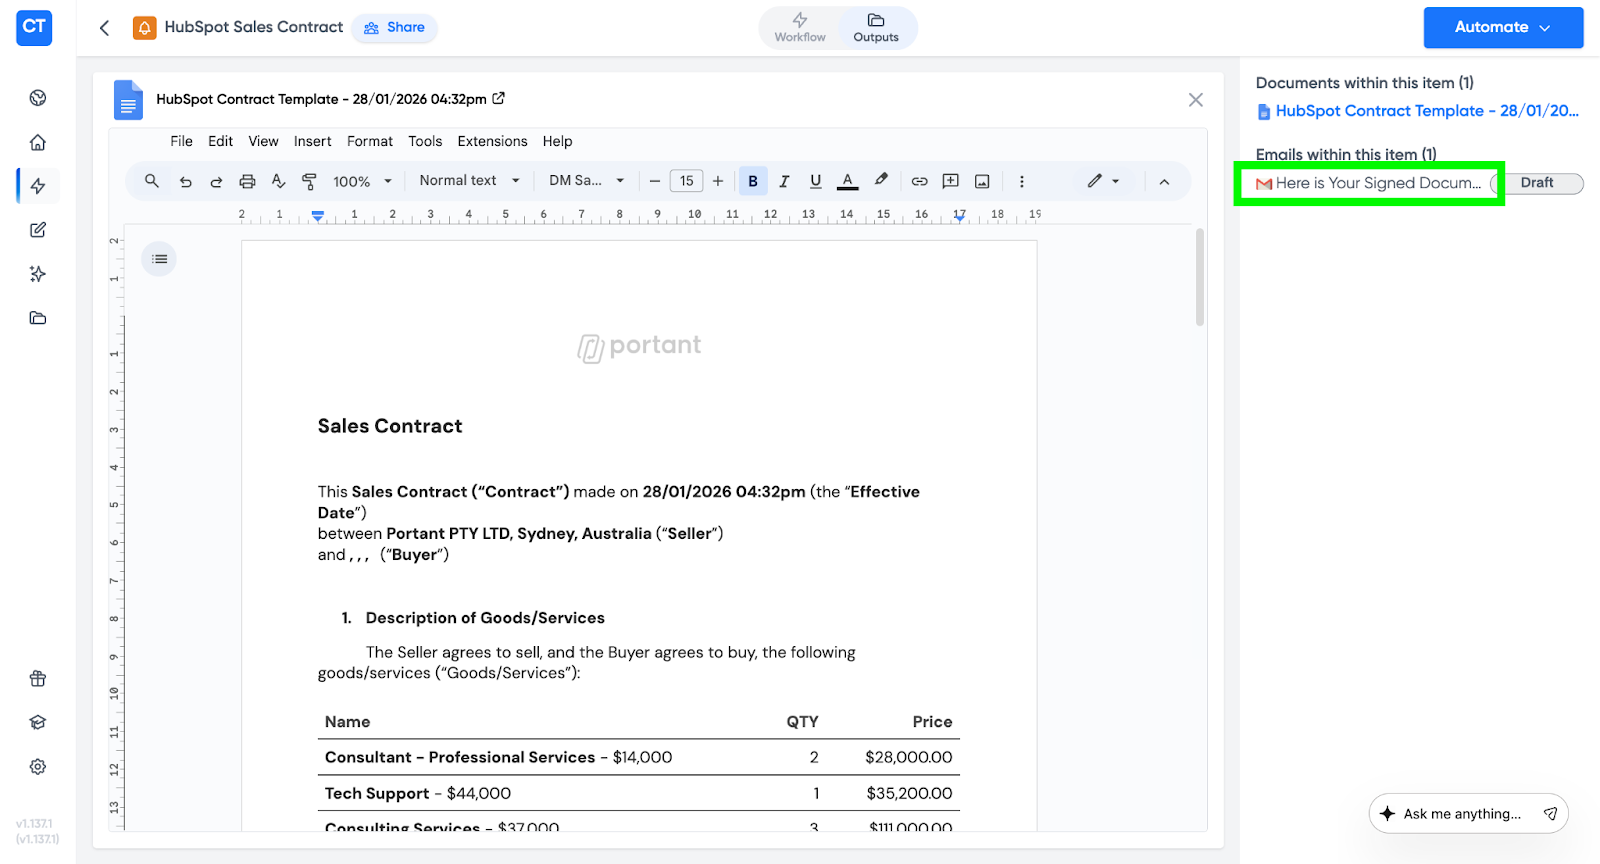Viewport: 1600px width, 864px height.
Task: Open the home icon in left sidebar
Action: tap(38, 142)
